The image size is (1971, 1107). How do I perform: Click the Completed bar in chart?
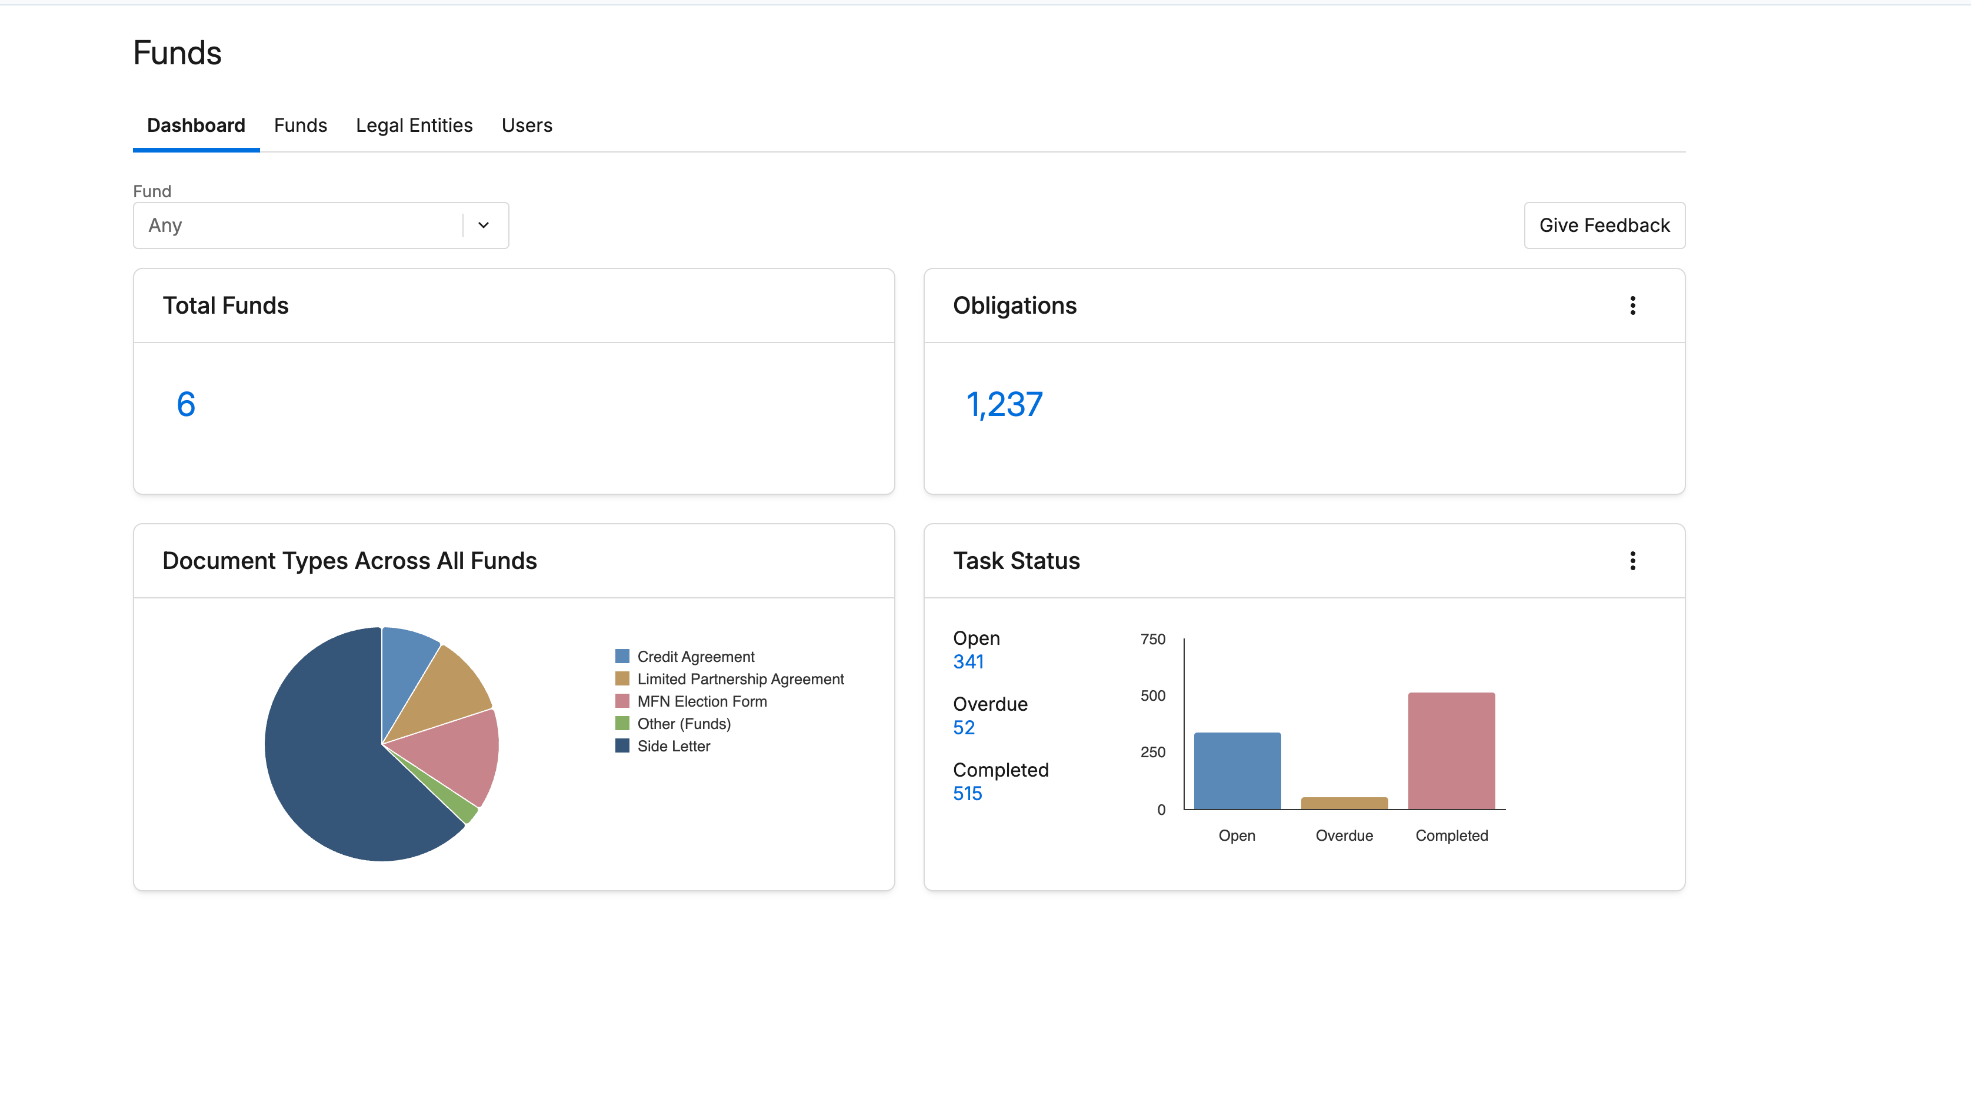click(1450, 751)
